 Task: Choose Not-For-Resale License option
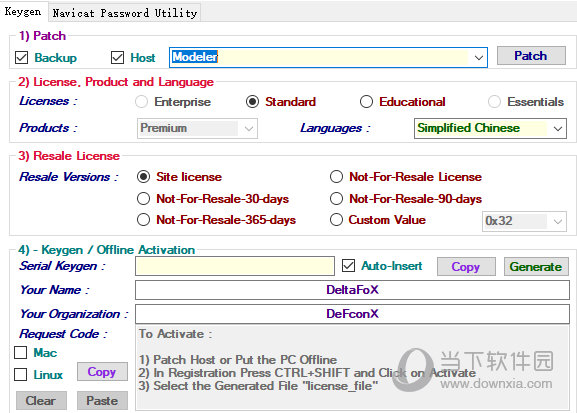[336, 177]
